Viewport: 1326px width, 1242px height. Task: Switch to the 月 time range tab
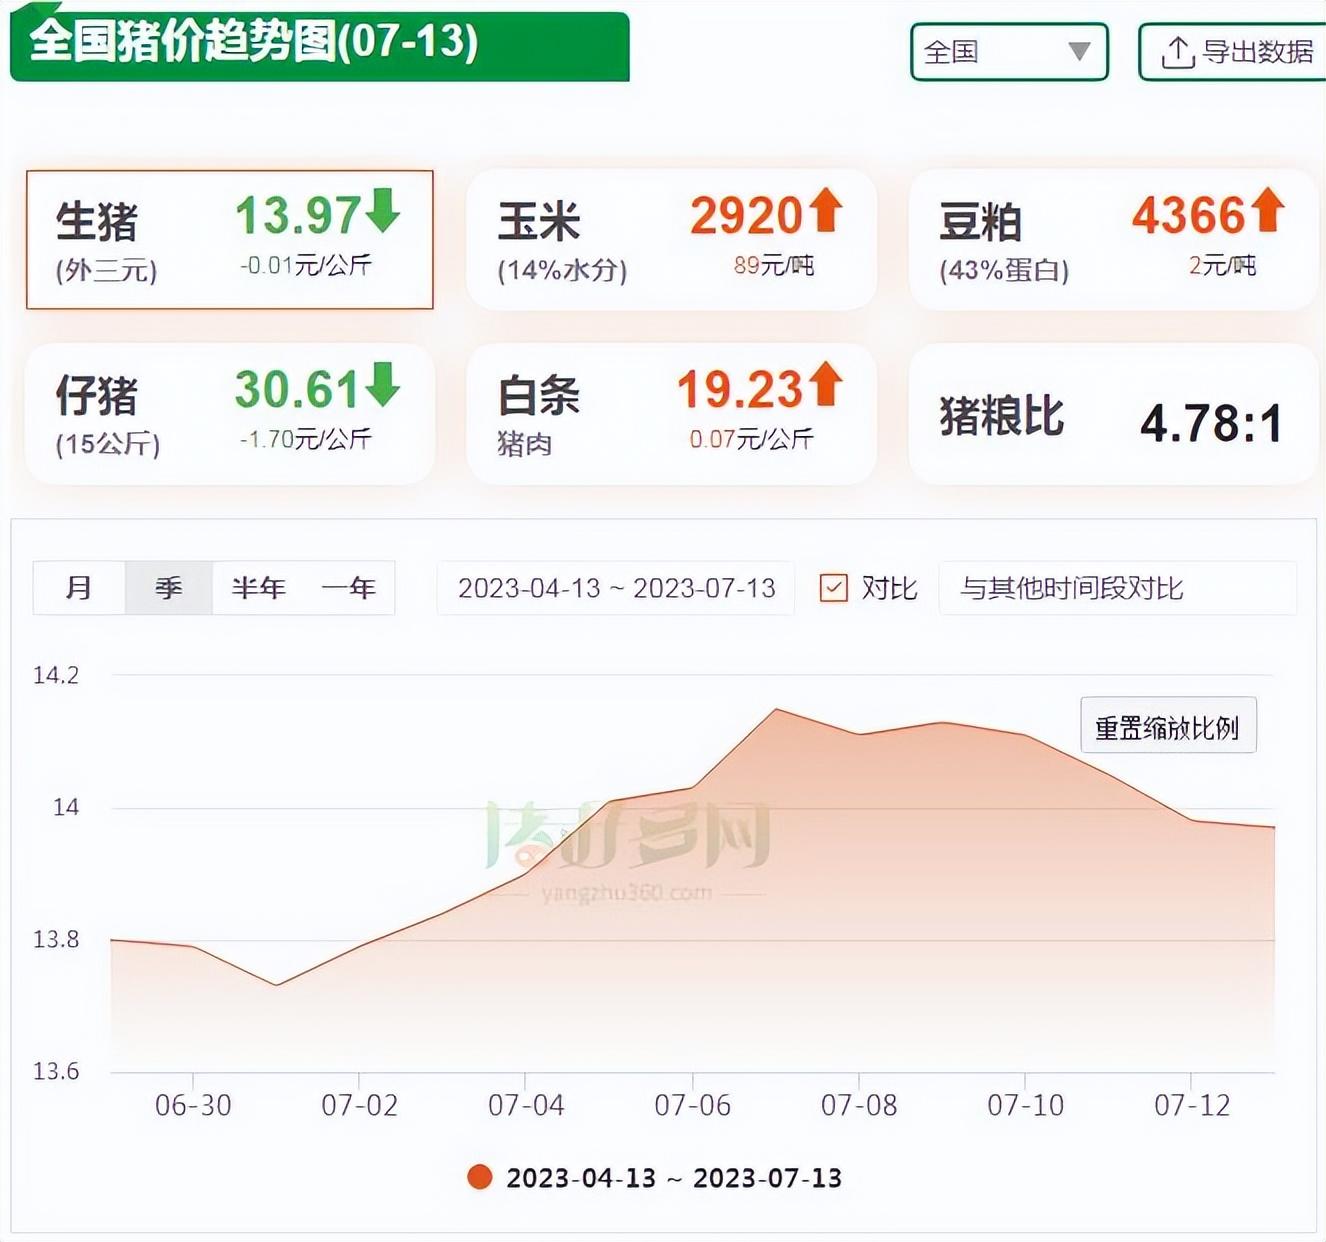79,588
